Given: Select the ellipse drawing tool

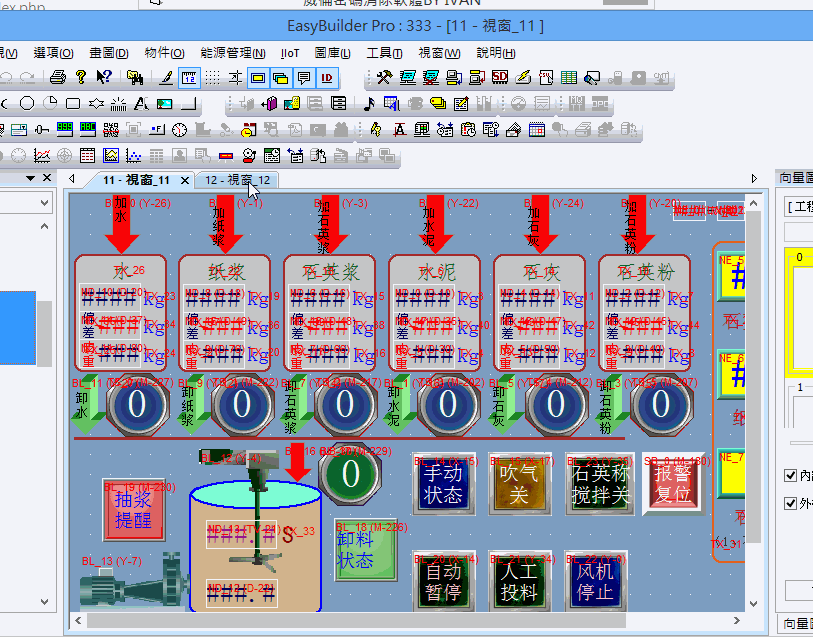Looking at the screenshot, I should (27, 103).
